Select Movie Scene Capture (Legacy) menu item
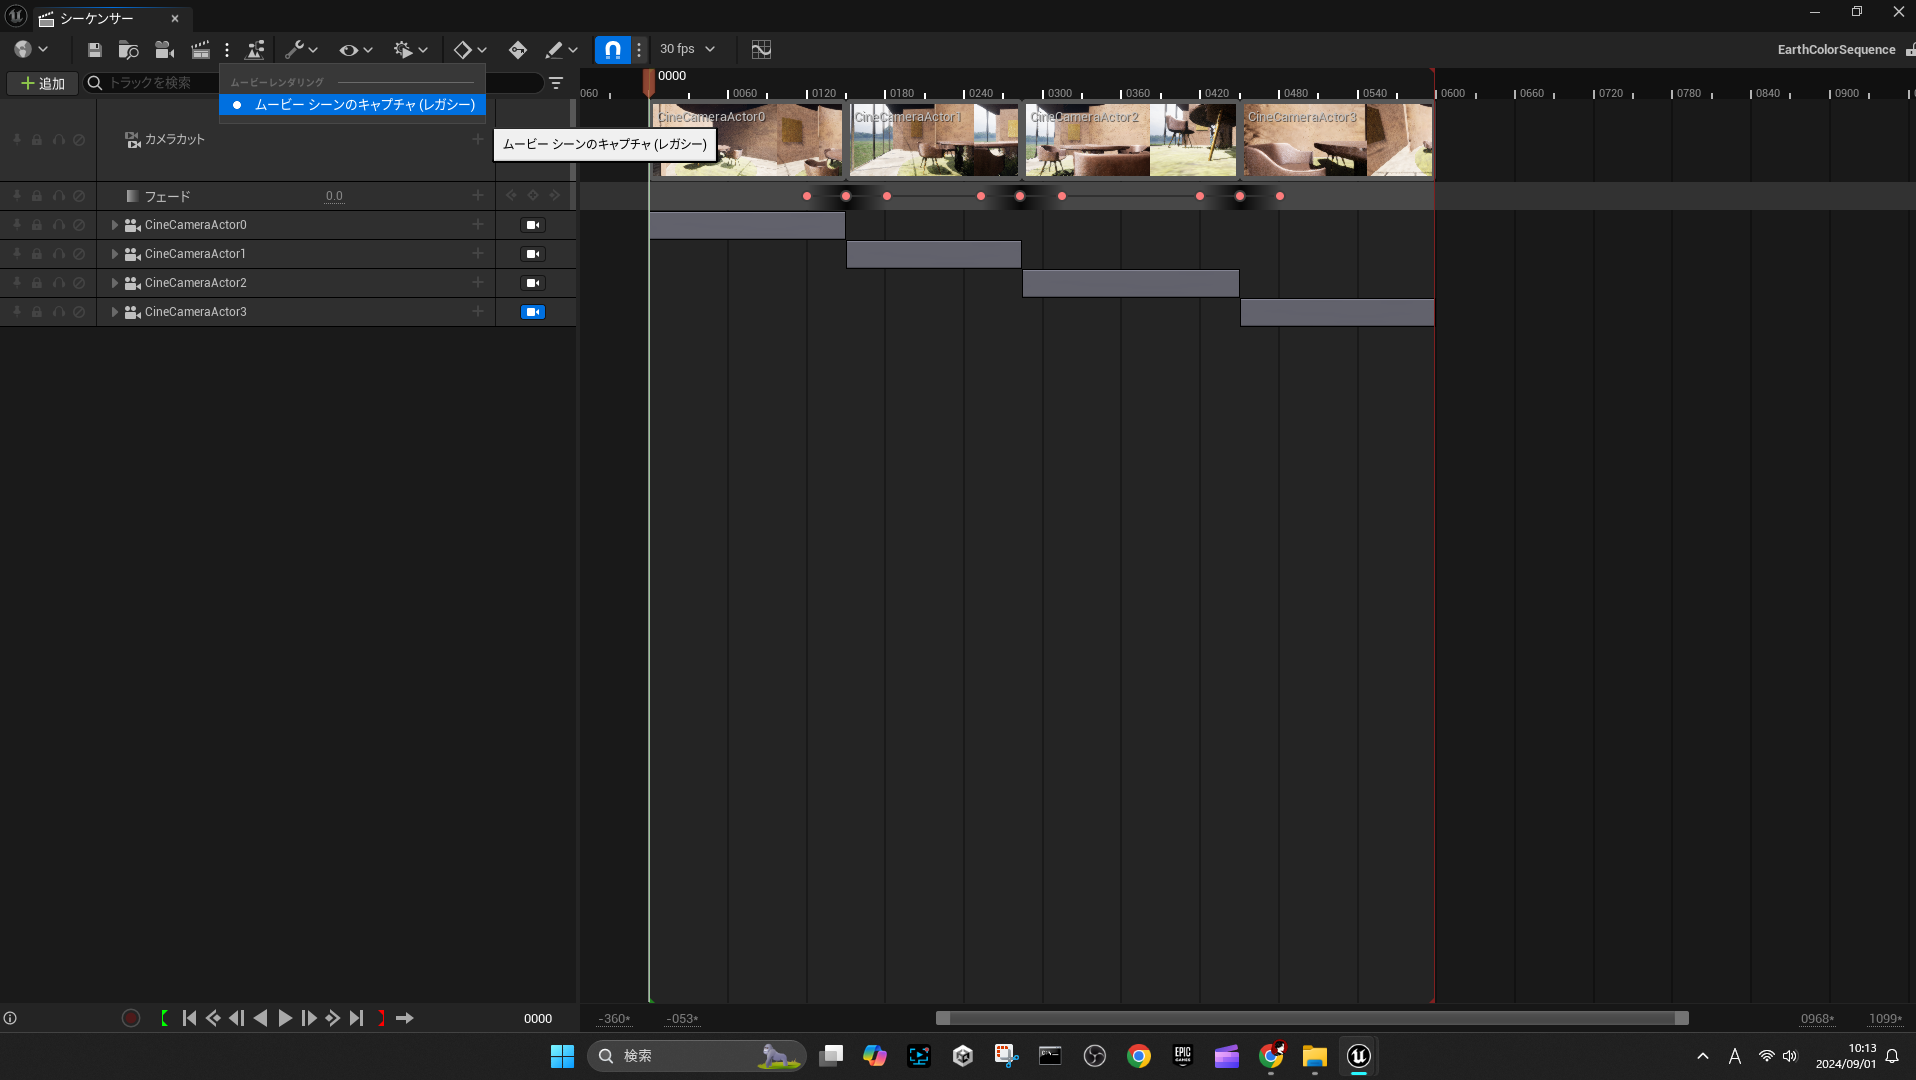 click(364, 105)
